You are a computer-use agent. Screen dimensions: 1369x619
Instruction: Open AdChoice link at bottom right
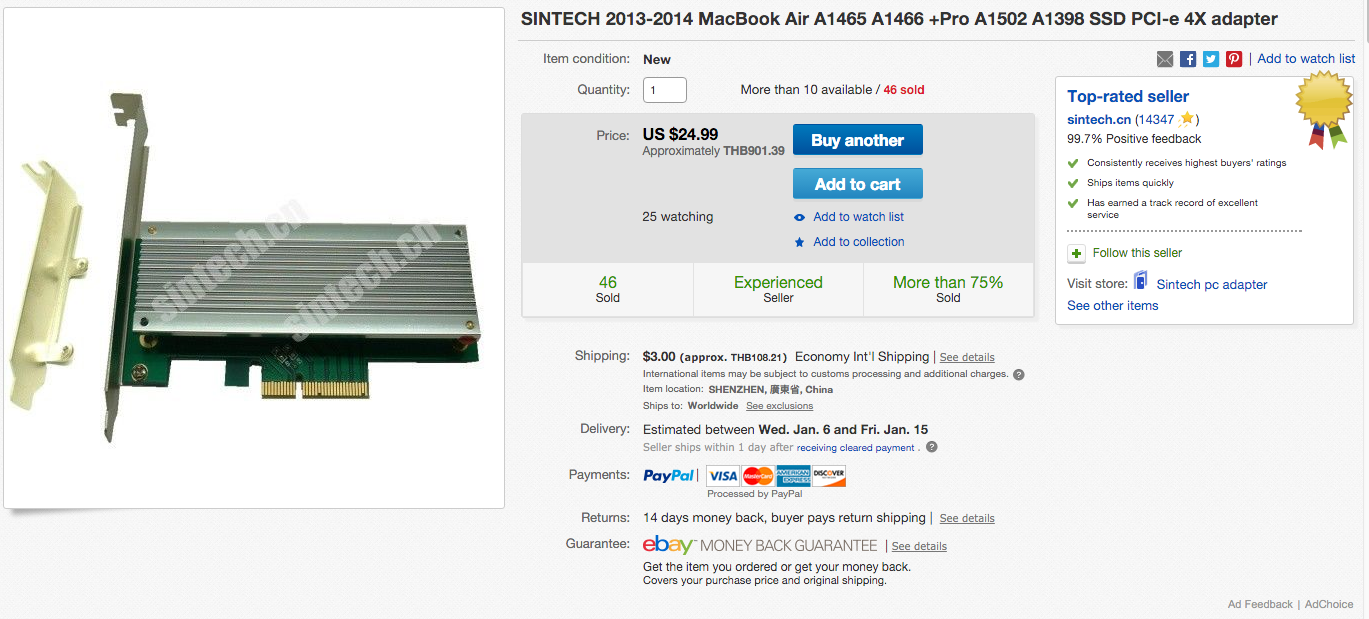pos(1328,604)
